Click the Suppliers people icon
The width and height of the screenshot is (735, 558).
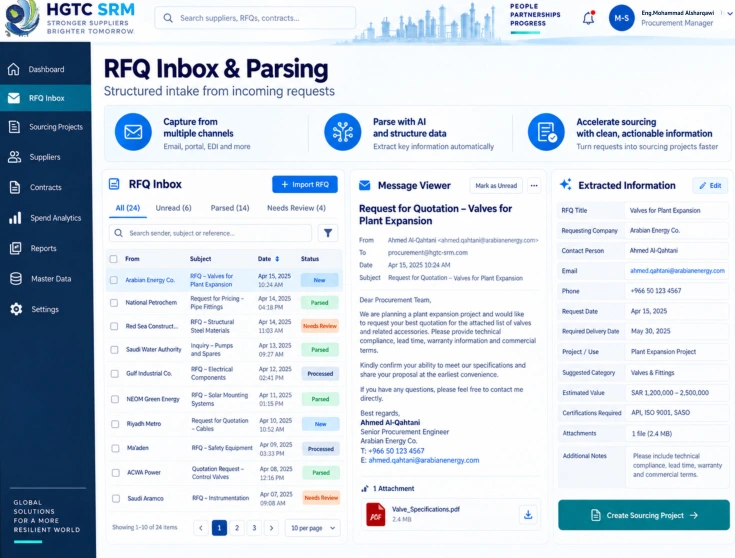tap(14, 157)
